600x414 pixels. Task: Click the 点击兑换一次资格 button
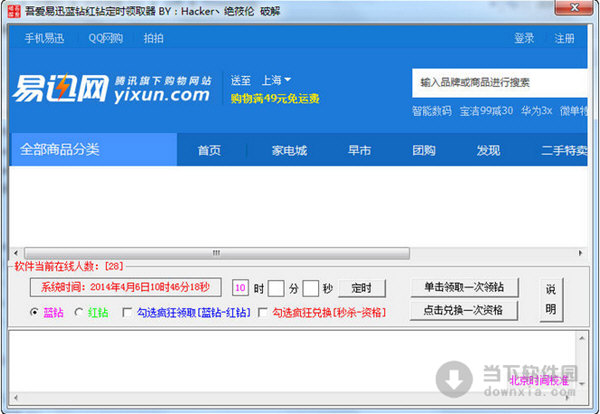pos(464,310)
